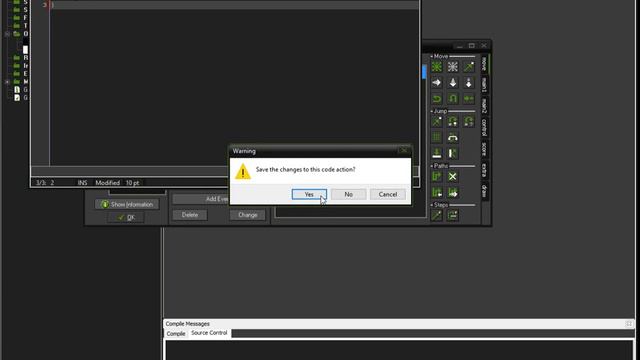Select the Set Friction action icon
This screenshot has height=360, width=640.
point(469,98)
